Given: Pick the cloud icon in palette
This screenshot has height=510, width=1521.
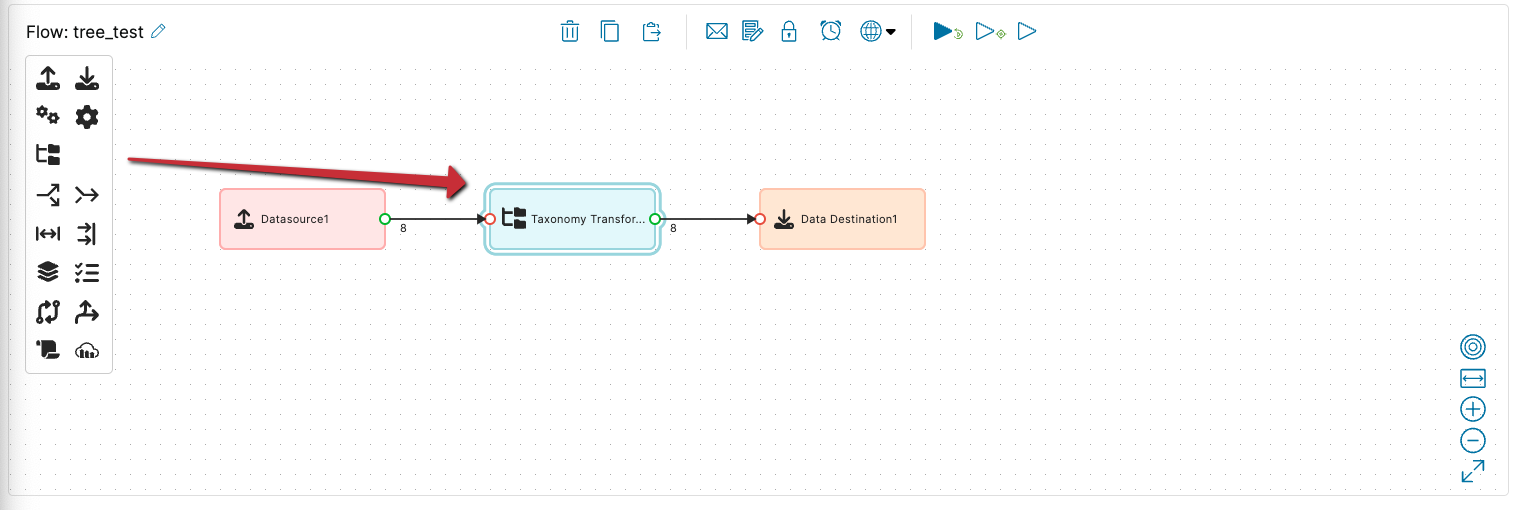Looking at the screenshot, I should pos(88,349).
